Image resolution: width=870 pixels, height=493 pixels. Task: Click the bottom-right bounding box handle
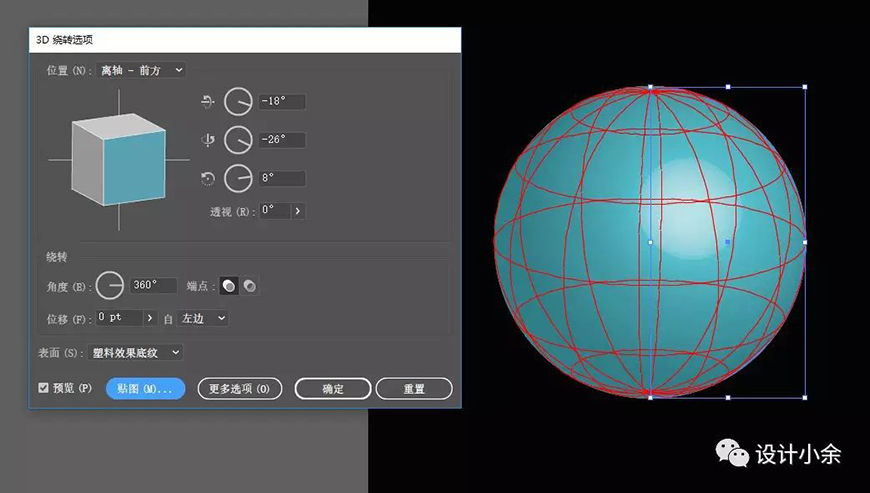coord(805,397)
